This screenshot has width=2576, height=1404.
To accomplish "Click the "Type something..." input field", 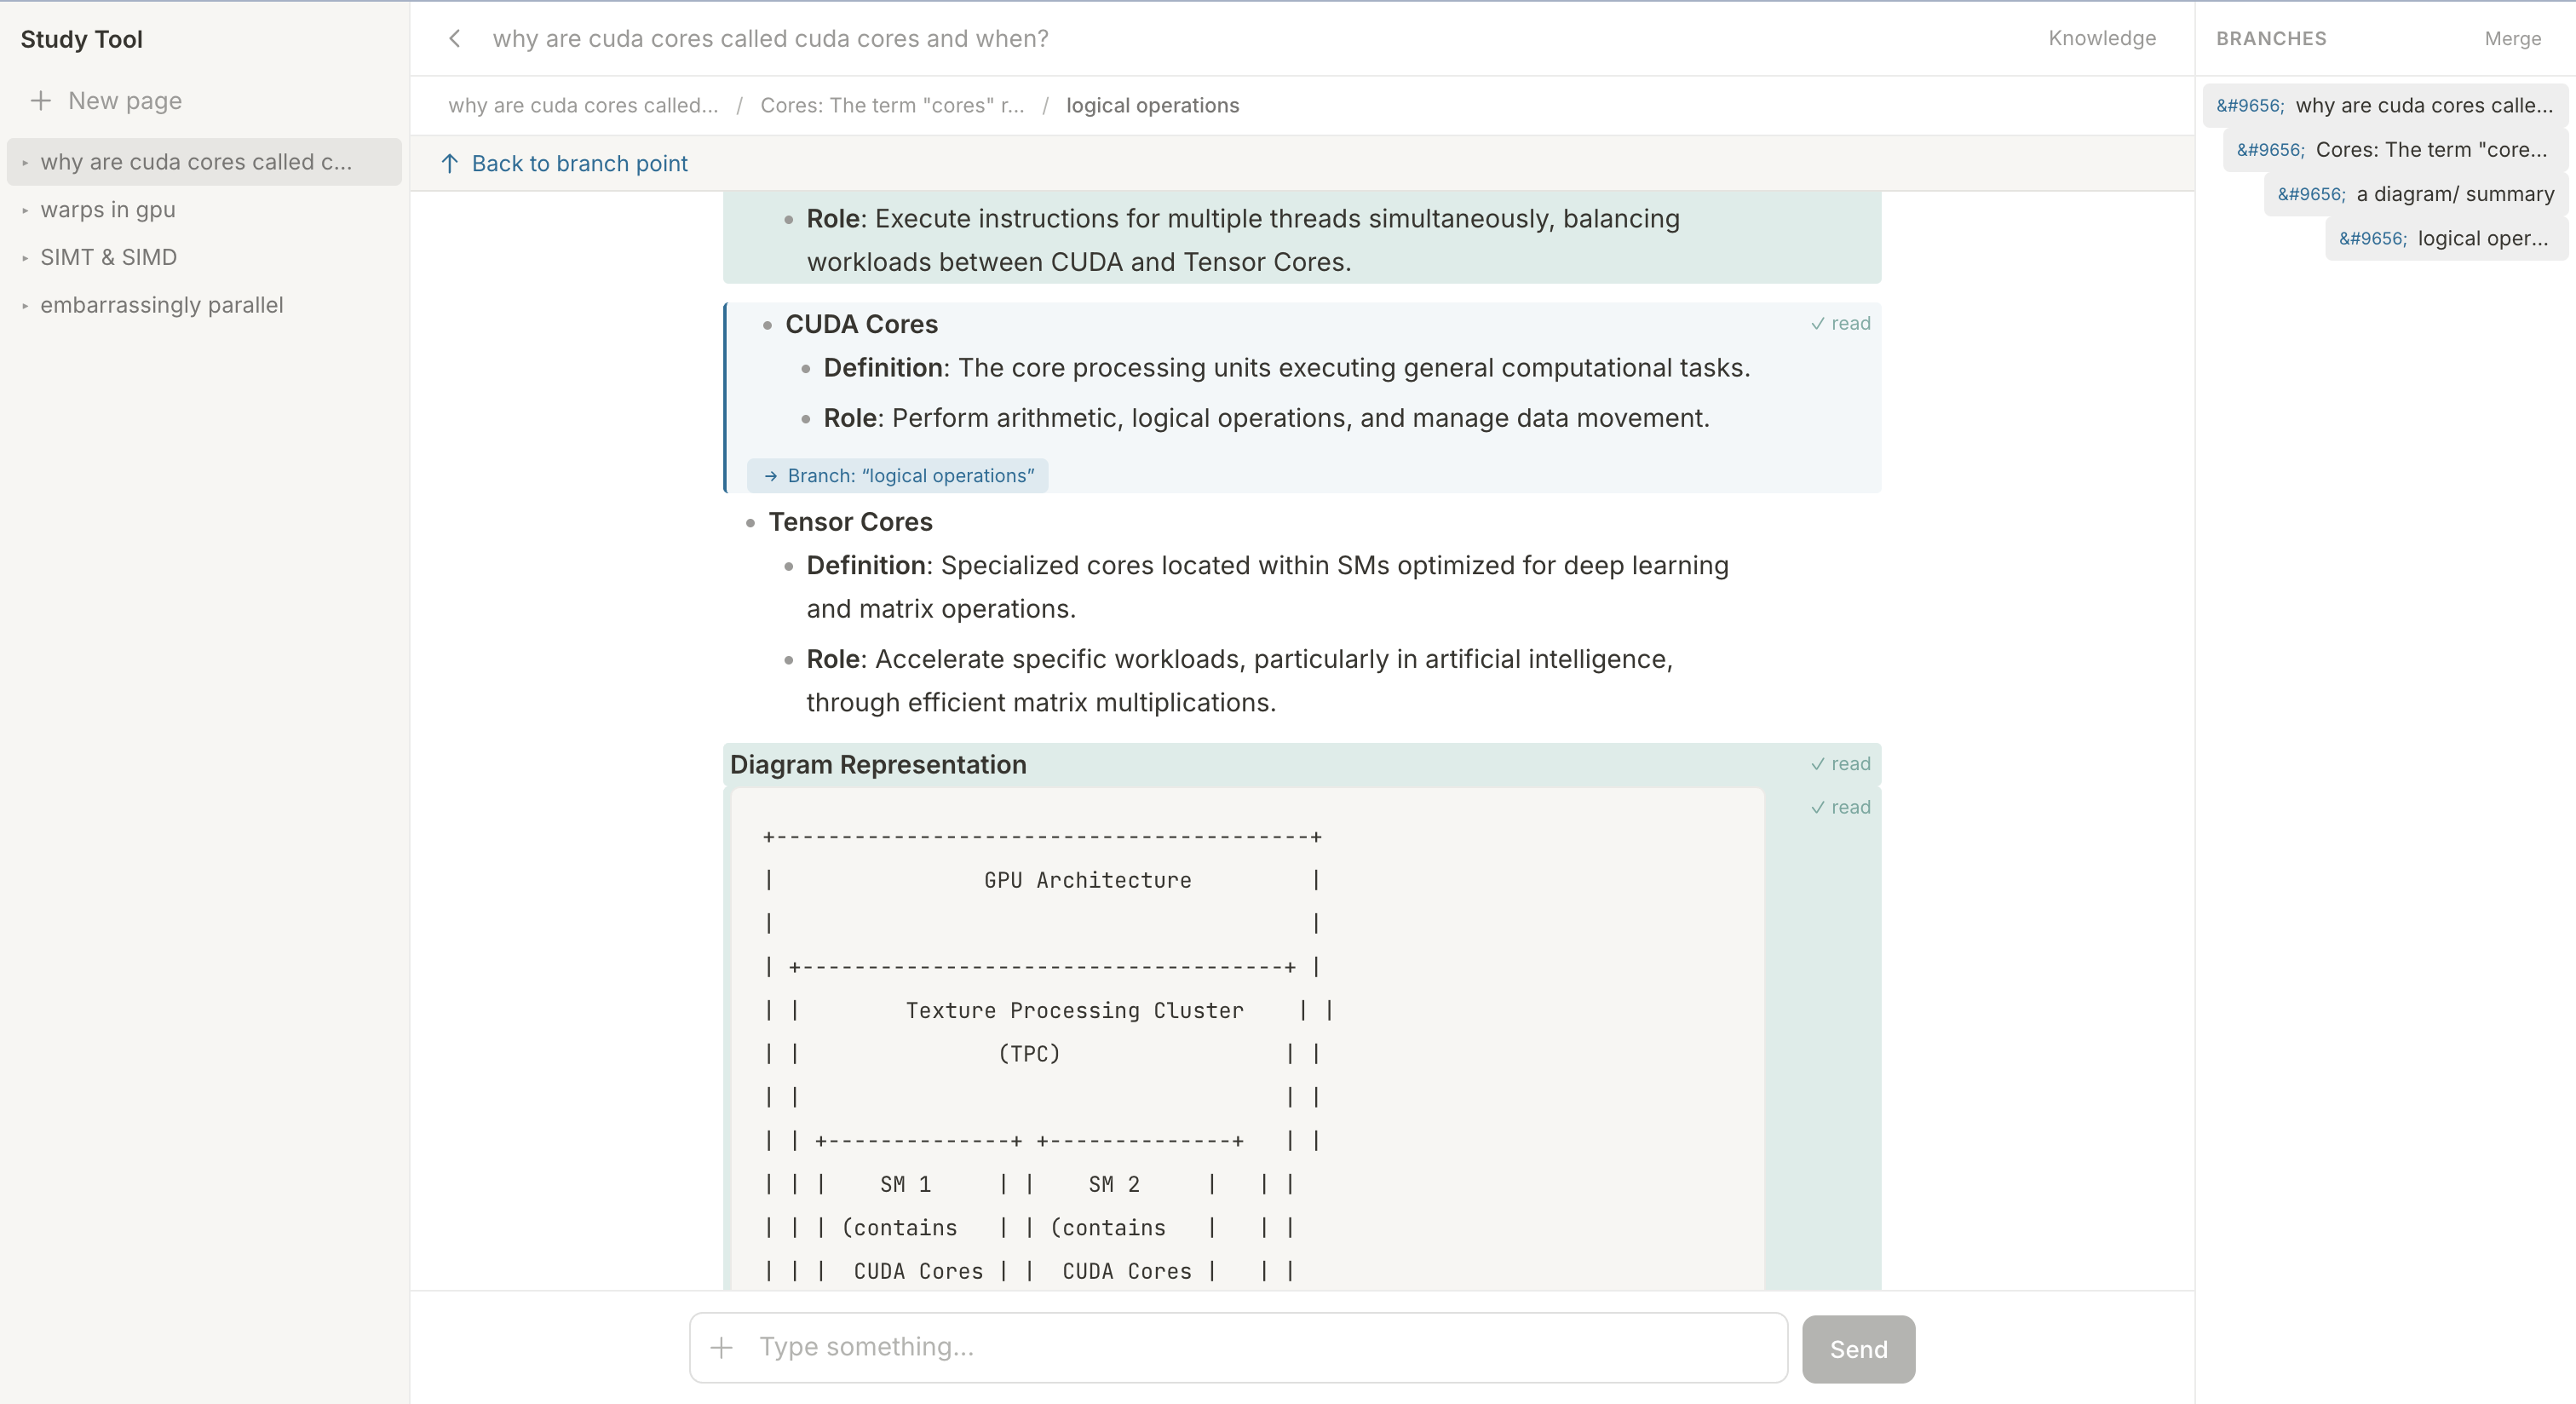I will pyautogui.click(x=1100, y=1348).
